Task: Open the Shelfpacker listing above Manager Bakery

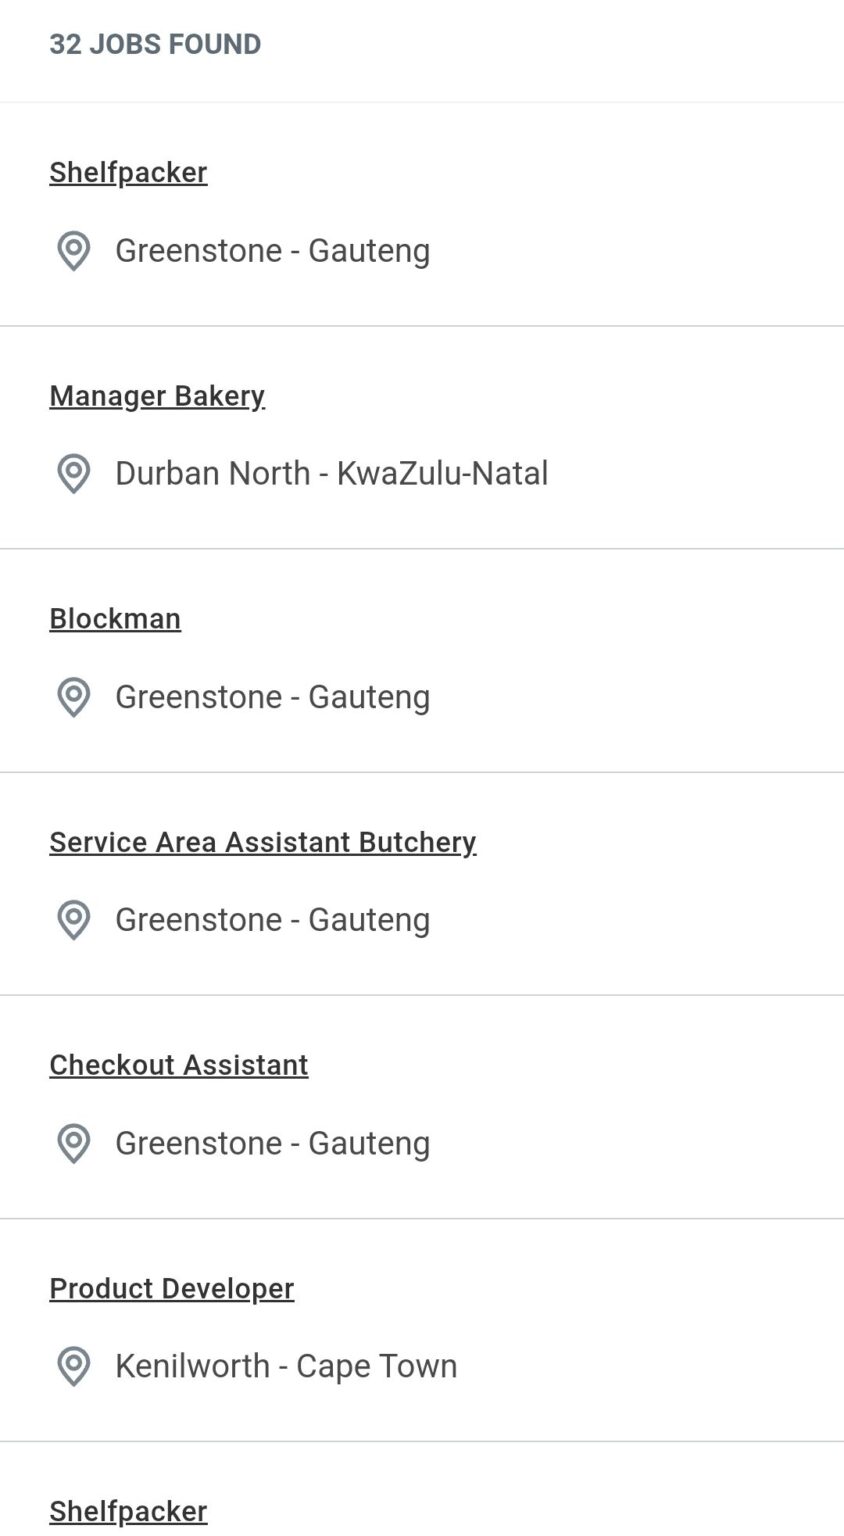Action: tap(128, 172)
